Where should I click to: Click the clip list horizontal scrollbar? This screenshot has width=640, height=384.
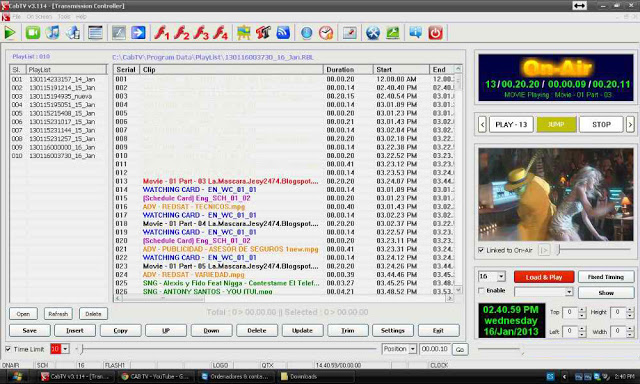coord(284,298)
